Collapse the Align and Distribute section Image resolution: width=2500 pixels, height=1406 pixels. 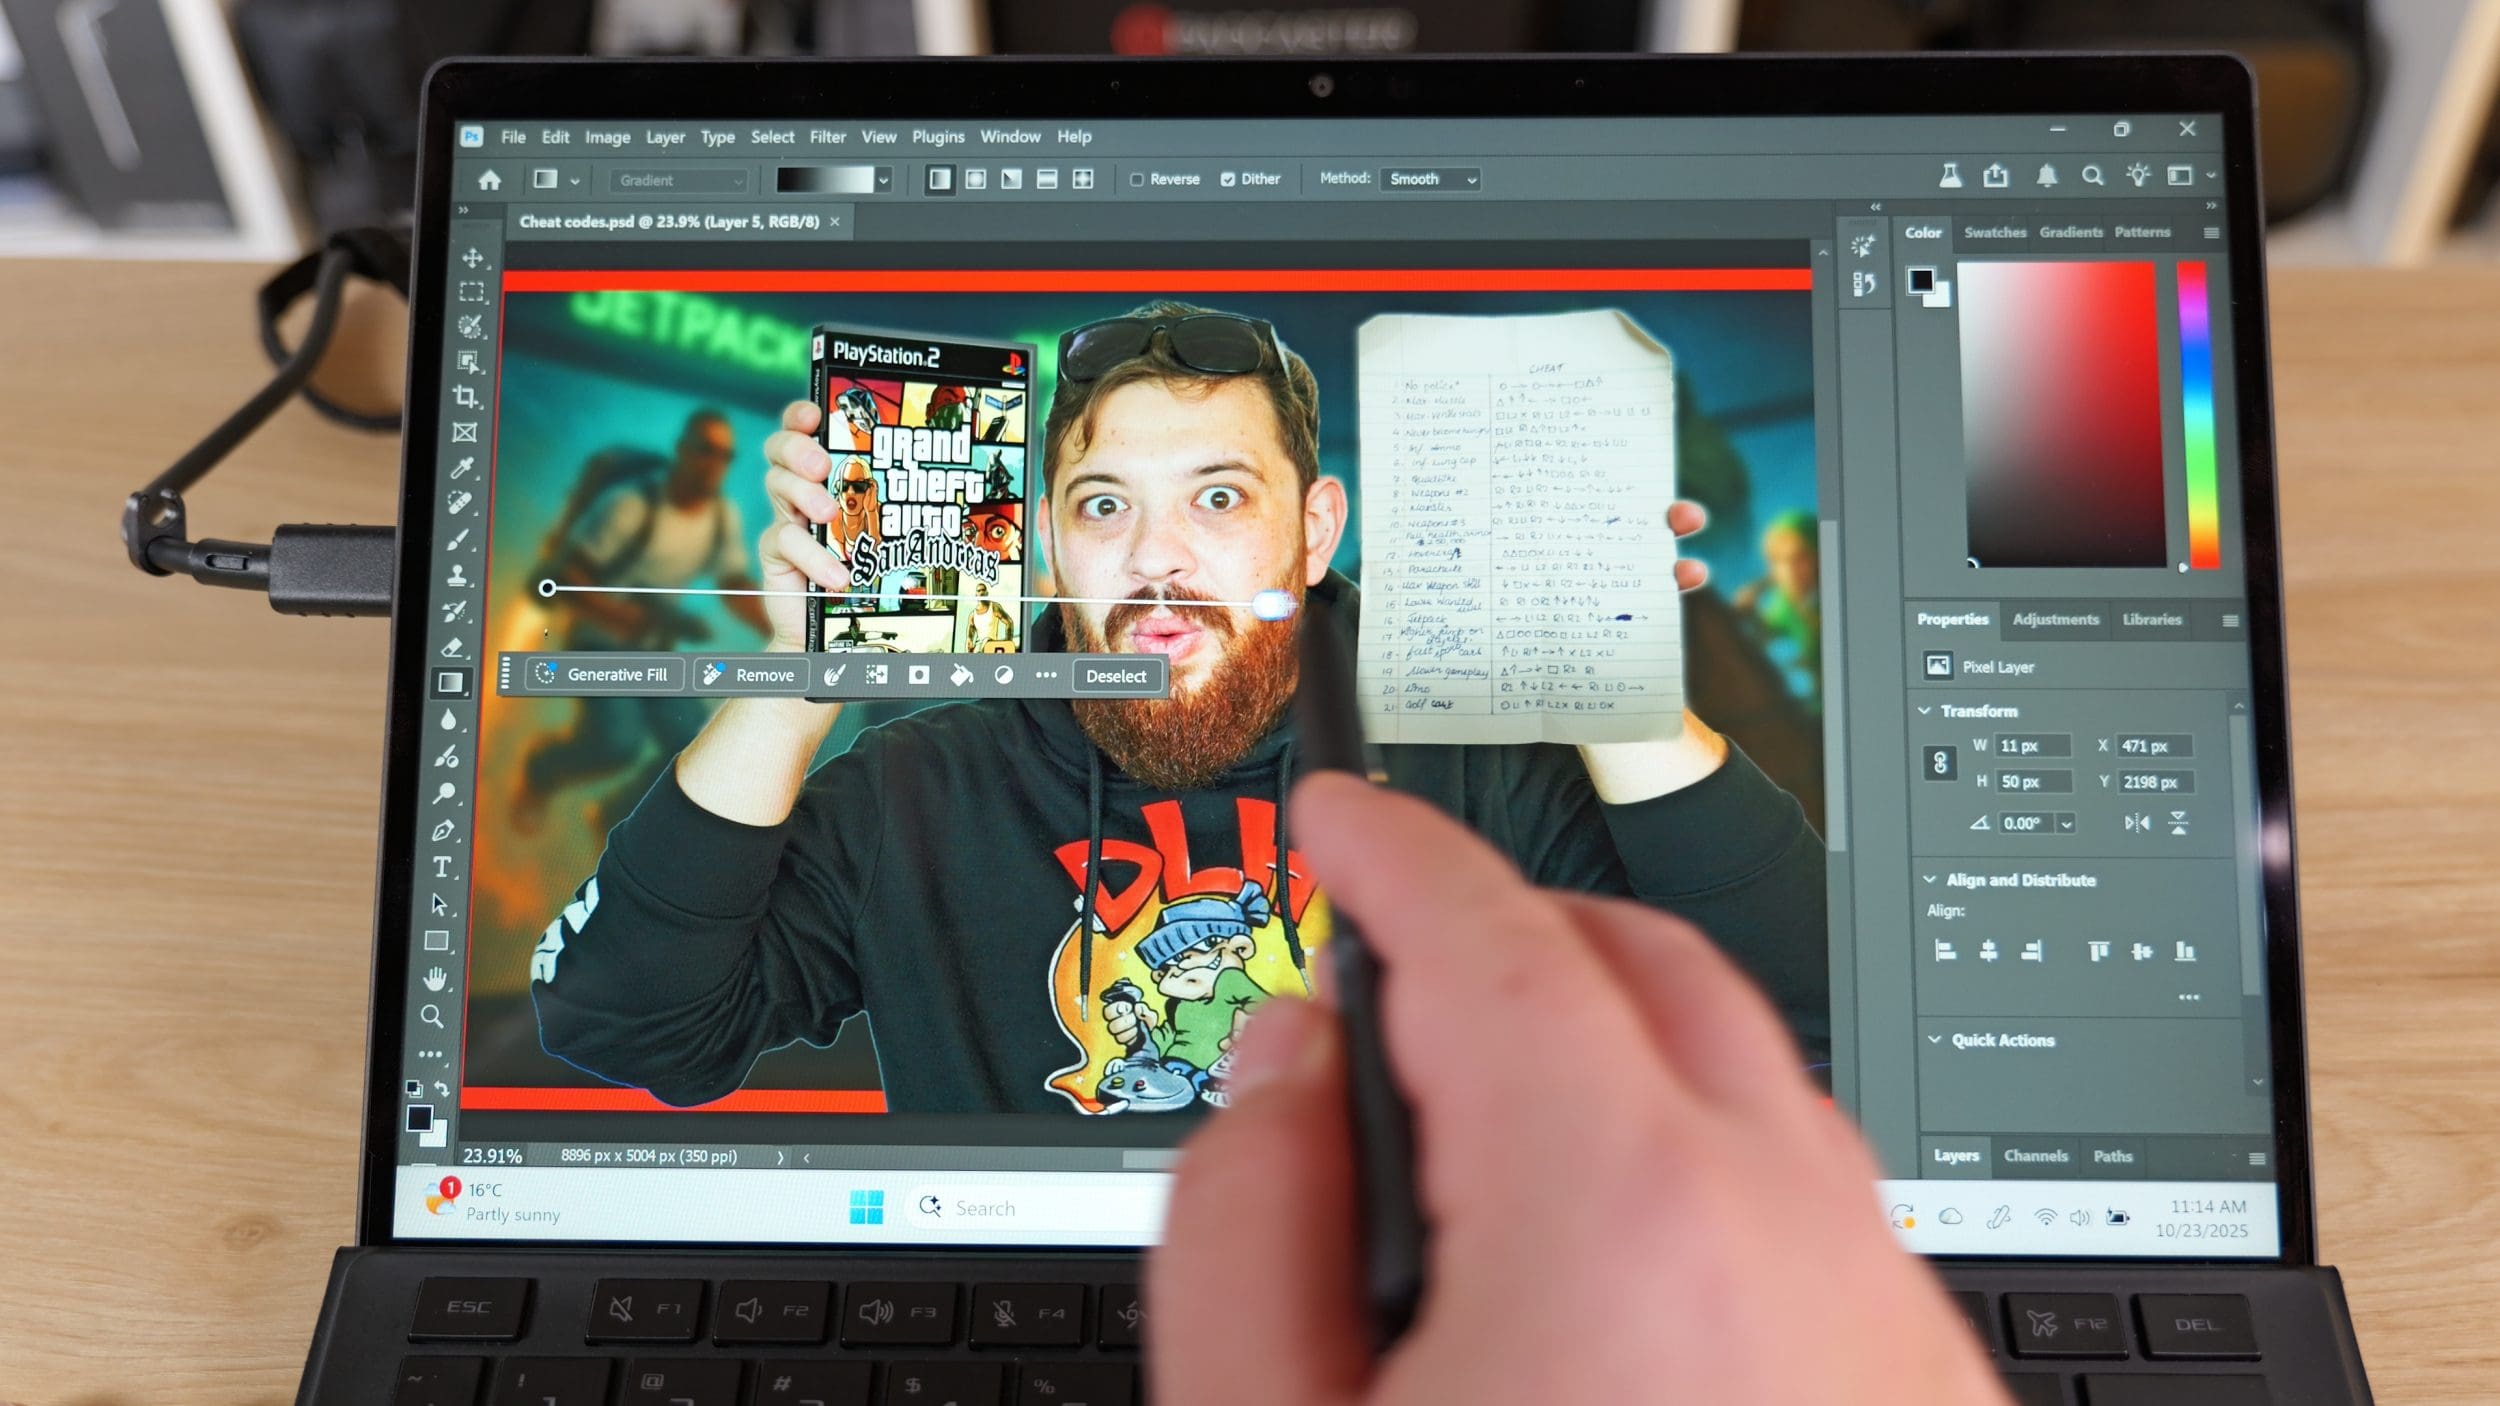pos(1930,880)
